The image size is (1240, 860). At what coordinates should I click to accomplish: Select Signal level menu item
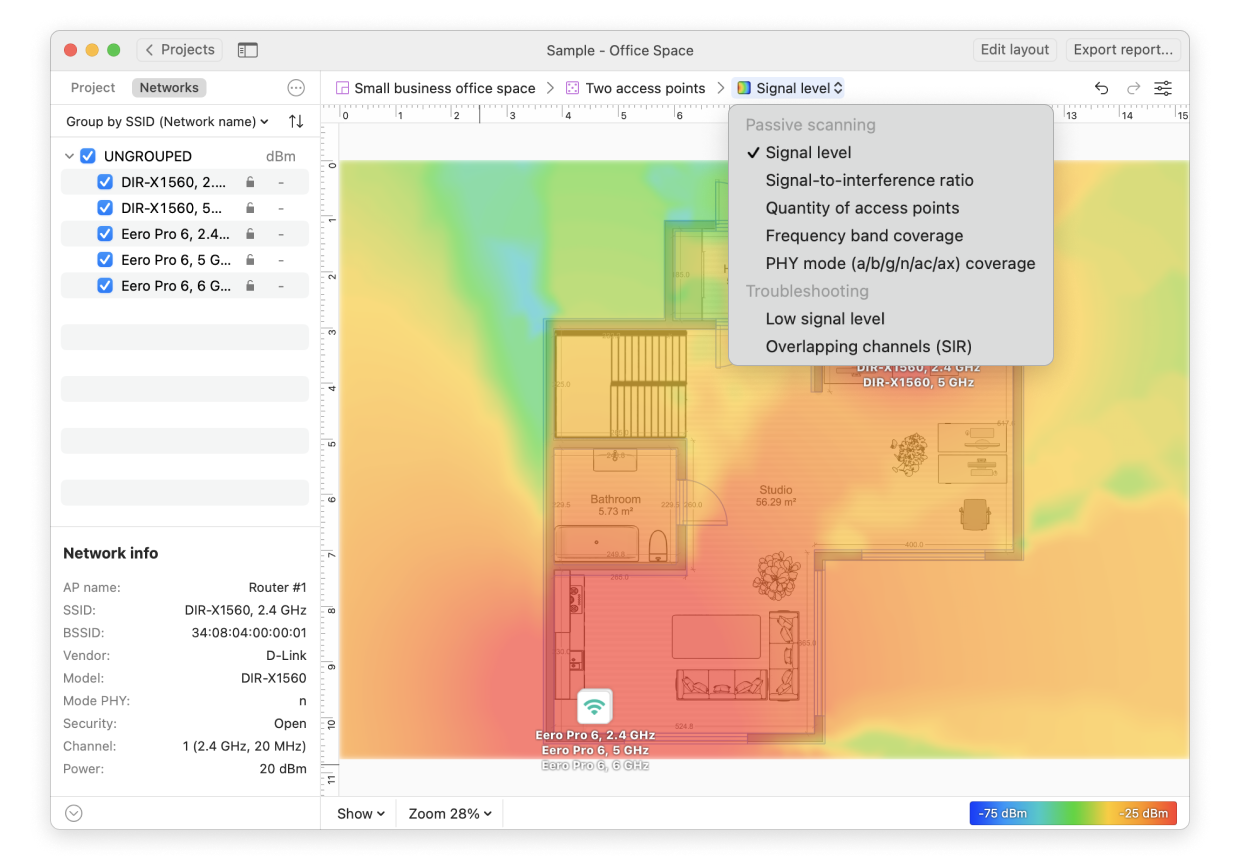point(890,153)
